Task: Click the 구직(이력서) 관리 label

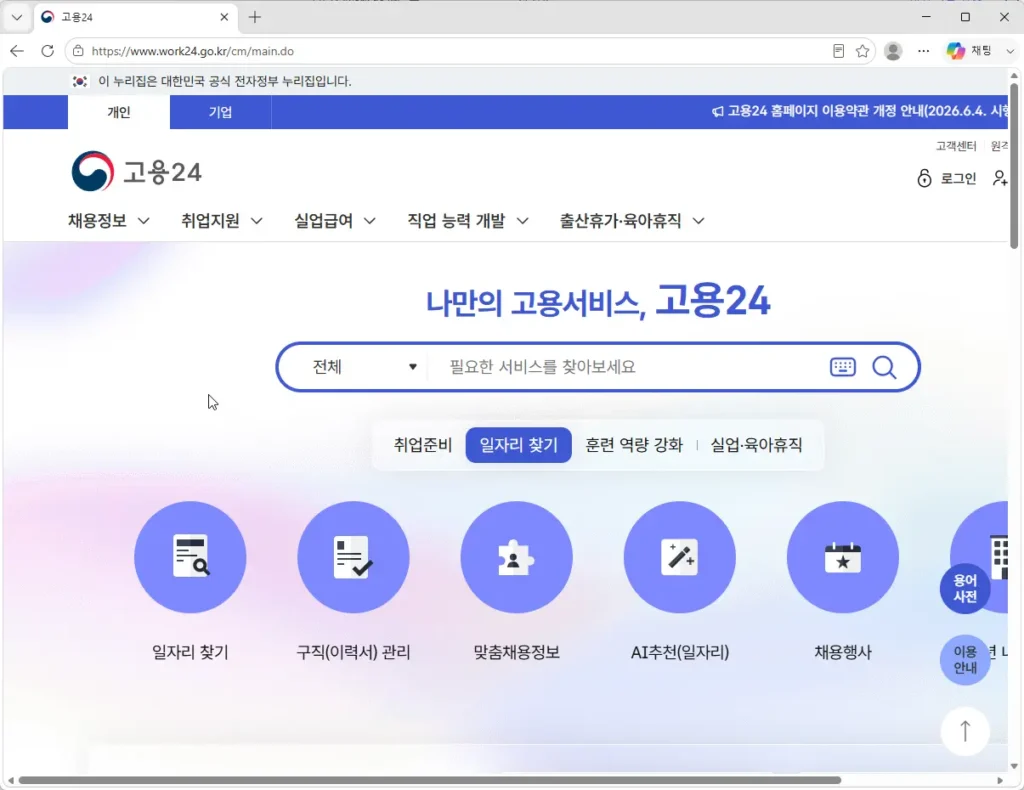Action: pyautogui.click(x=353, y=652)
